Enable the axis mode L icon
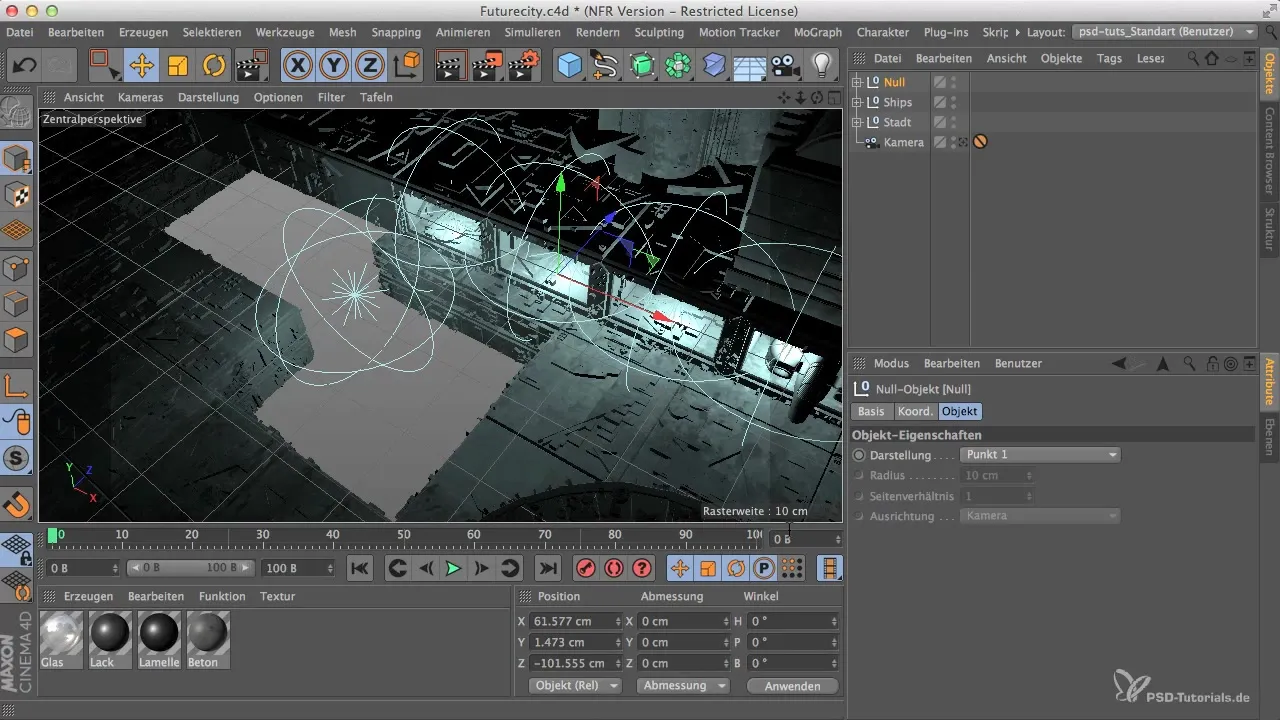This screenshot has width=1280, height=720. coord(17,385)
